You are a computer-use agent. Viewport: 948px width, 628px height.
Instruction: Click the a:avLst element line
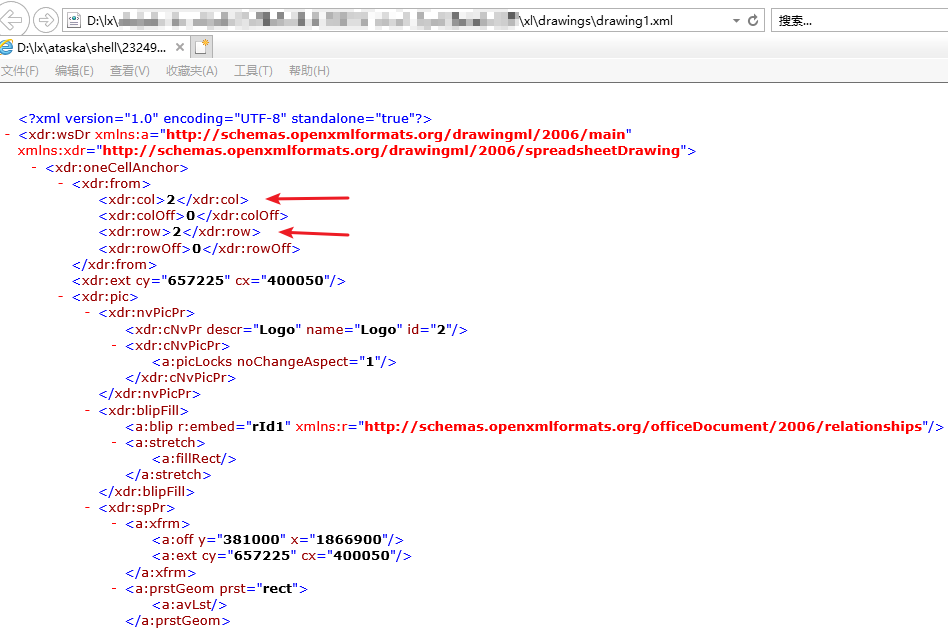189,604
